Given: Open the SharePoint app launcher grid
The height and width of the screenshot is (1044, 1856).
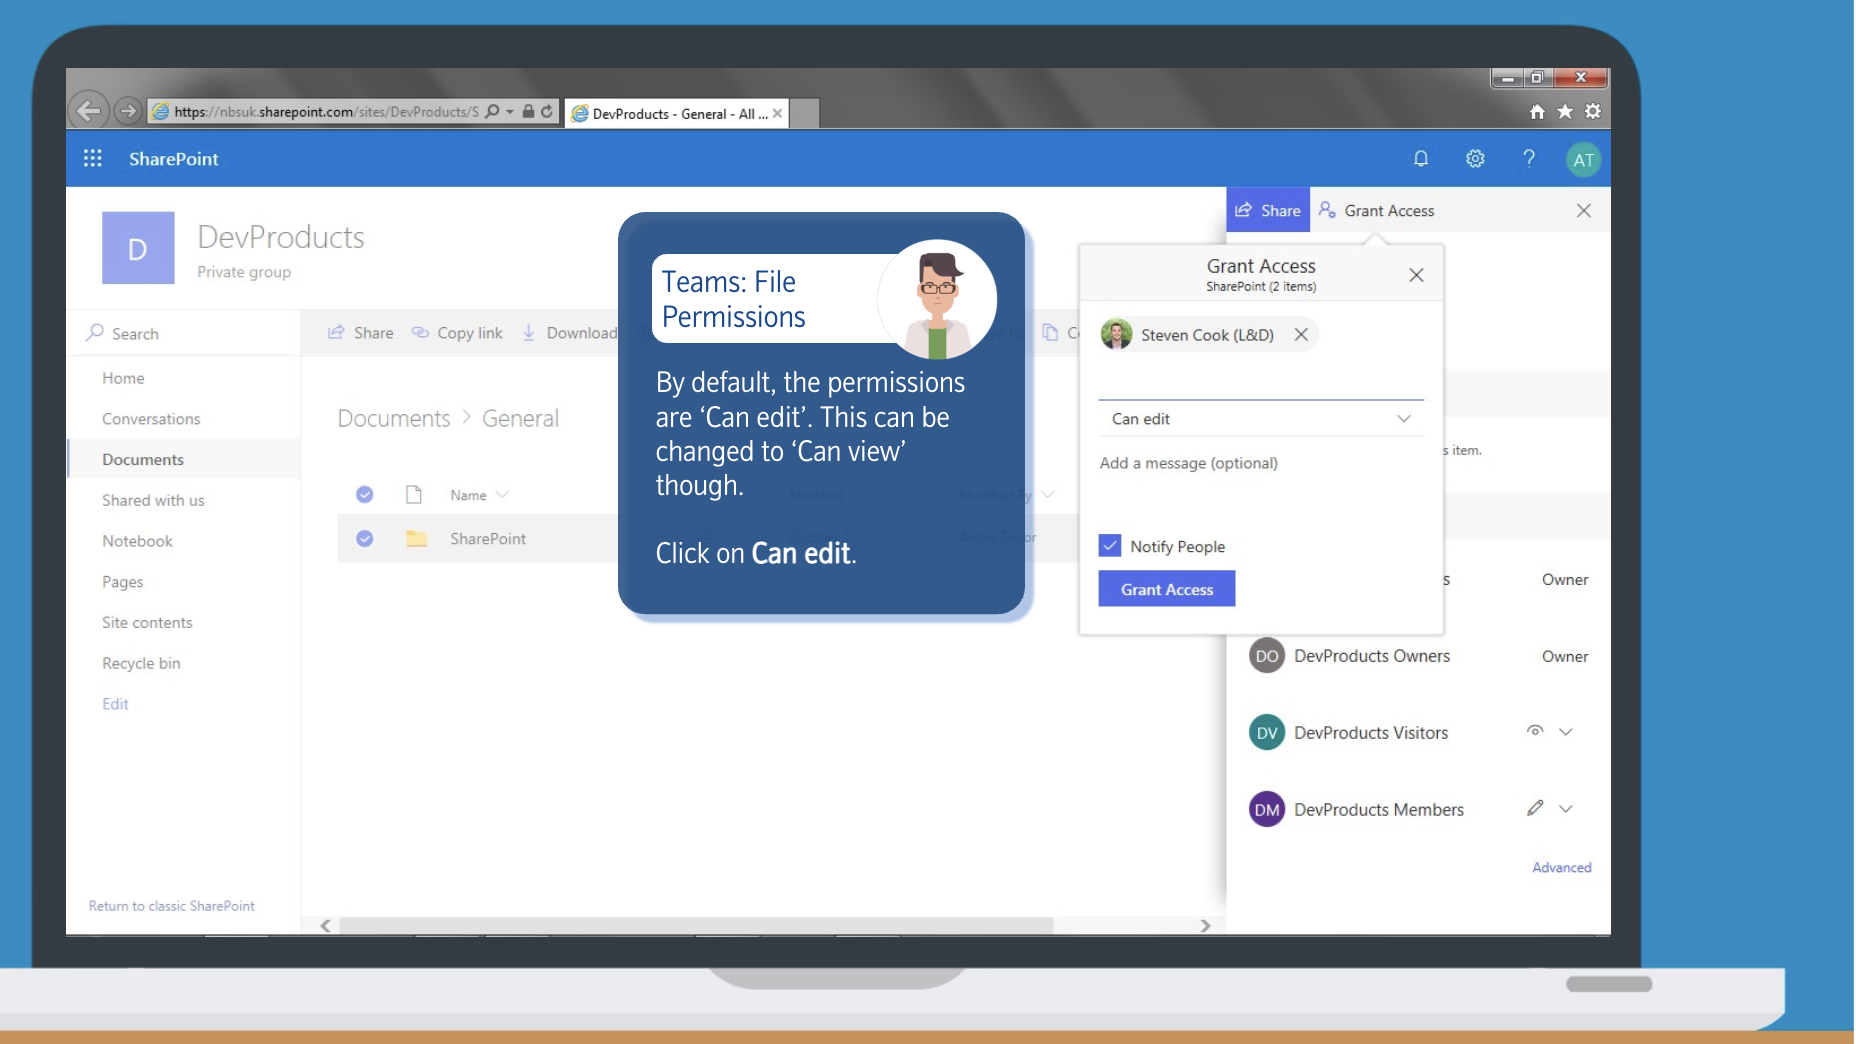Looking at the screenshot, I should coord(93,159).
